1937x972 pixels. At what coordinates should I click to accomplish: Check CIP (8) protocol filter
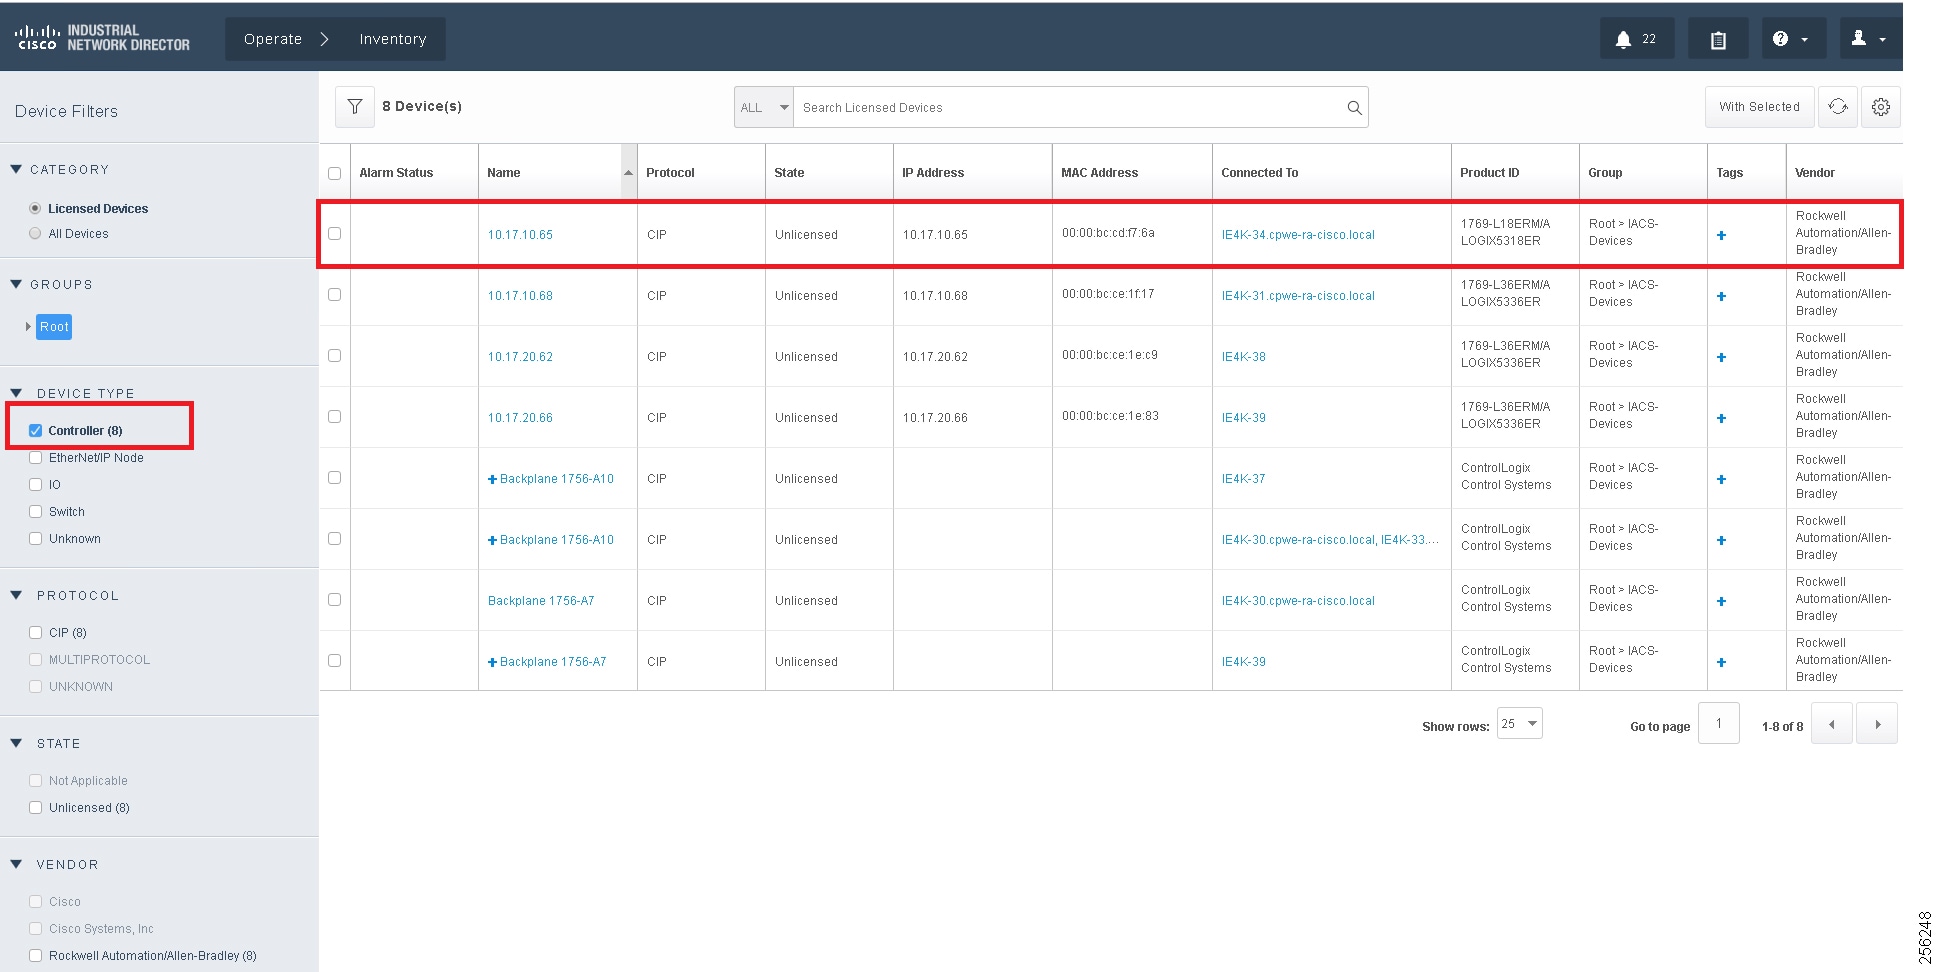point(36,632)
